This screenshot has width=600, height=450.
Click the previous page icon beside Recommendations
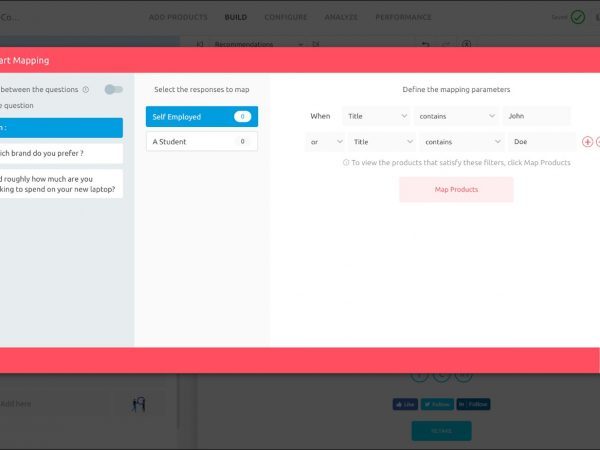[200, 45]
